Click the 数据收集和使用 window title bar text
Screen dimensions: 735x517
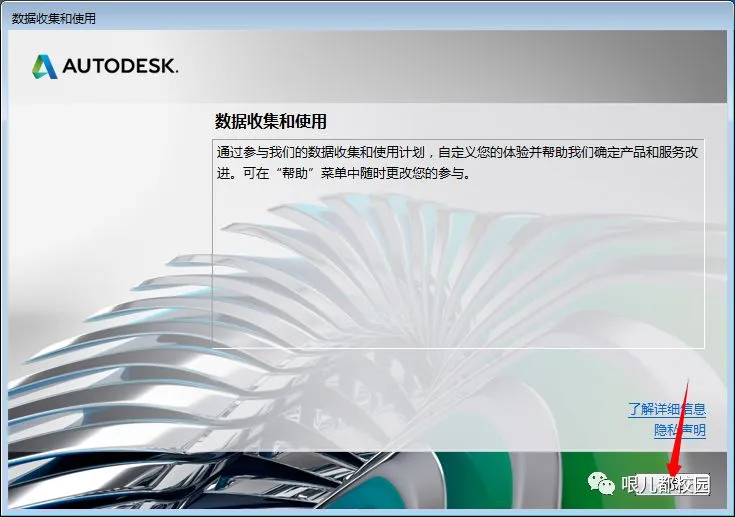point(53,18)
